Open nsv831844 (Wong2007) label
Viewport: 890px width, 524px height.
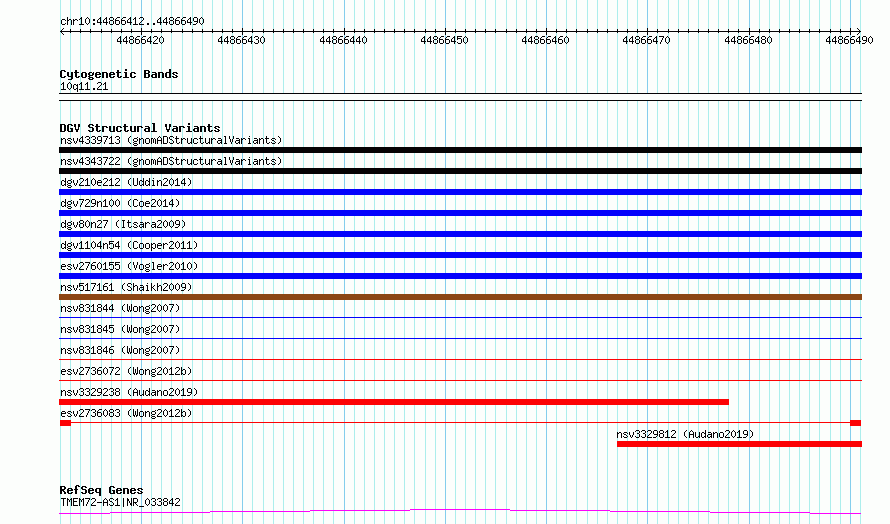pos(120,308)
